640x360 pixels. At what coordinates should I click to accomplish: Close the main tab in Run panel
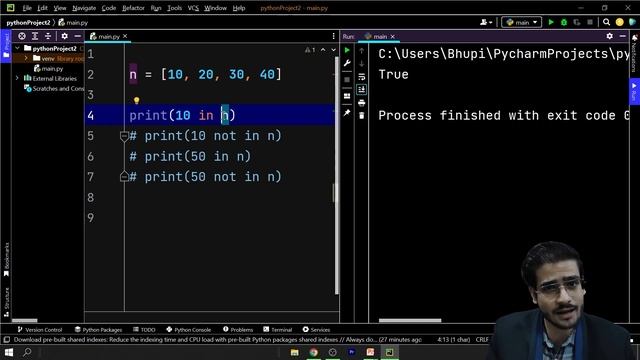pyautogui.click(x=393, y=37)
